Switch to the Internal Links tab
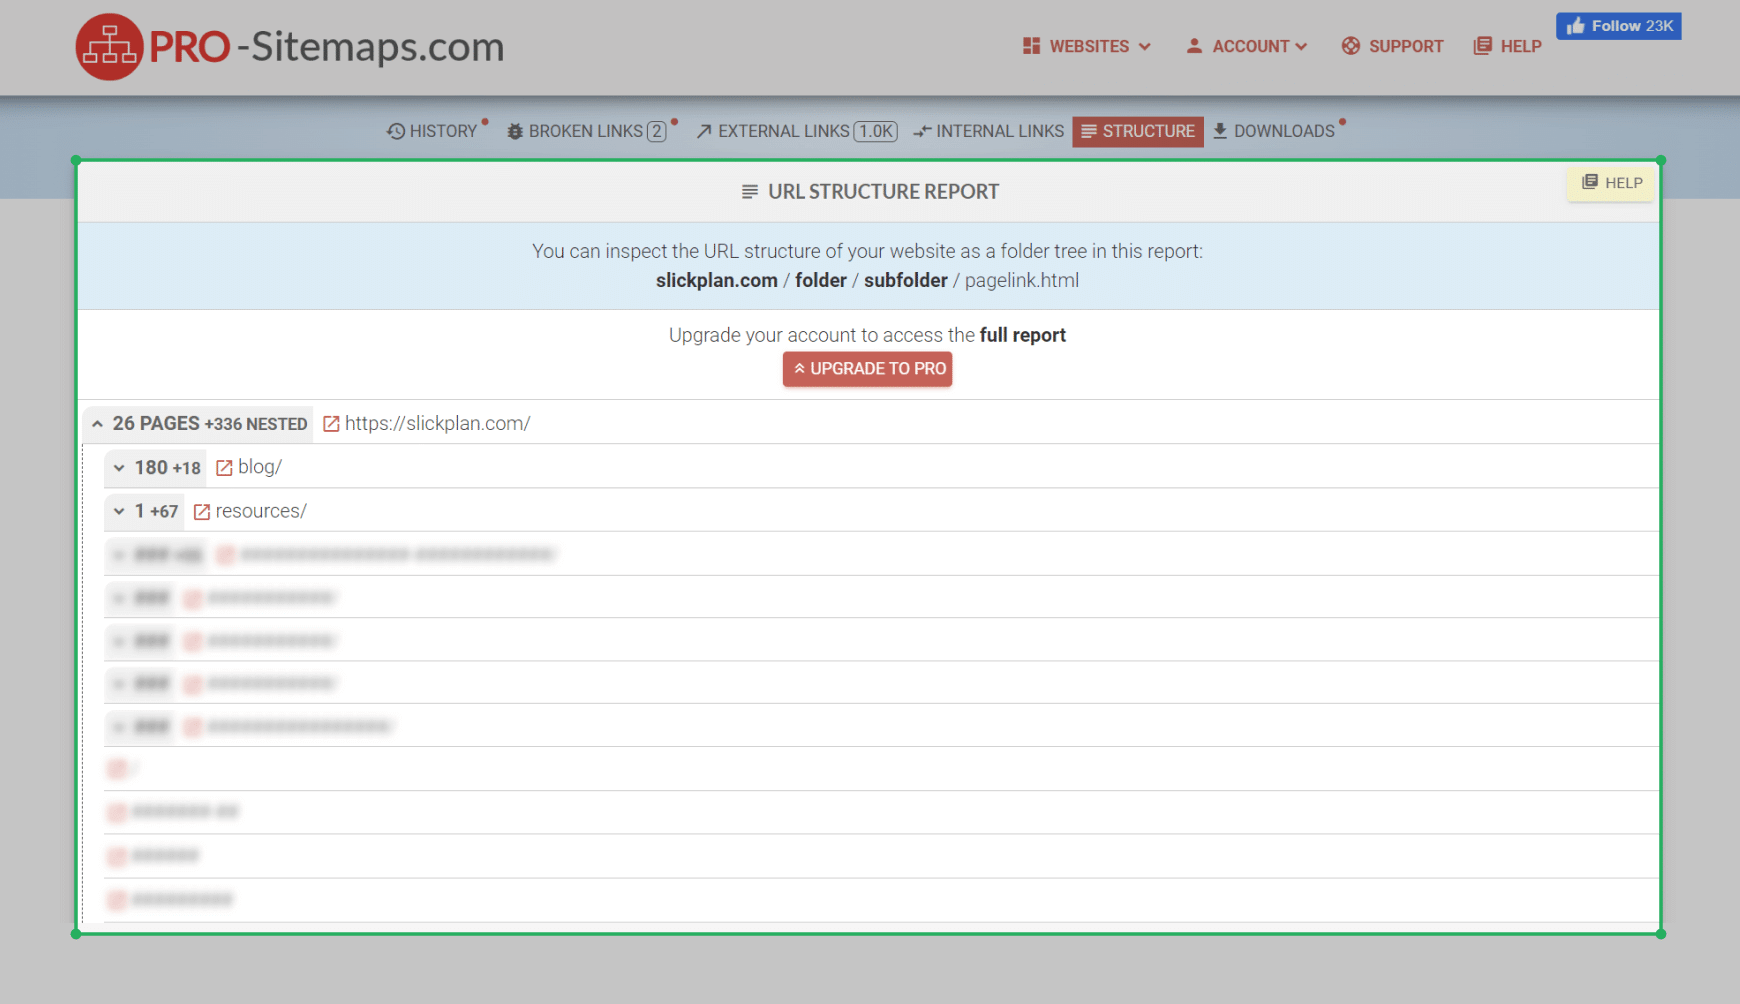 point(988,131)
